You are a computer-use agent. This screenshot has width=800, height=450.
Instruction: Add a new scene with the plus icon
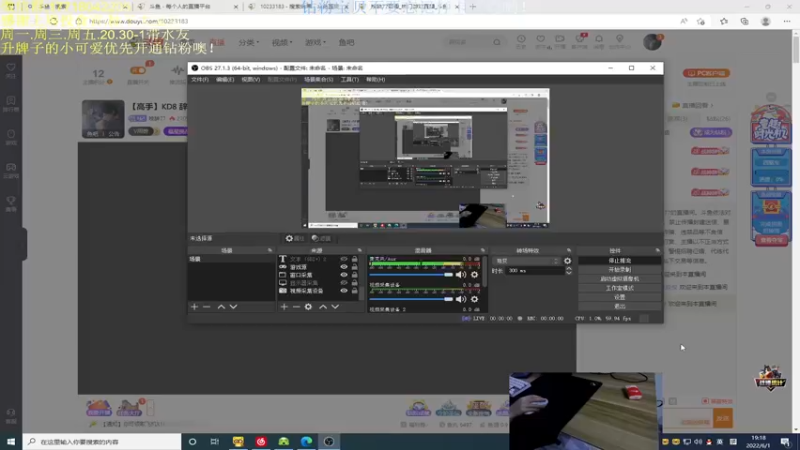point(194,307)
